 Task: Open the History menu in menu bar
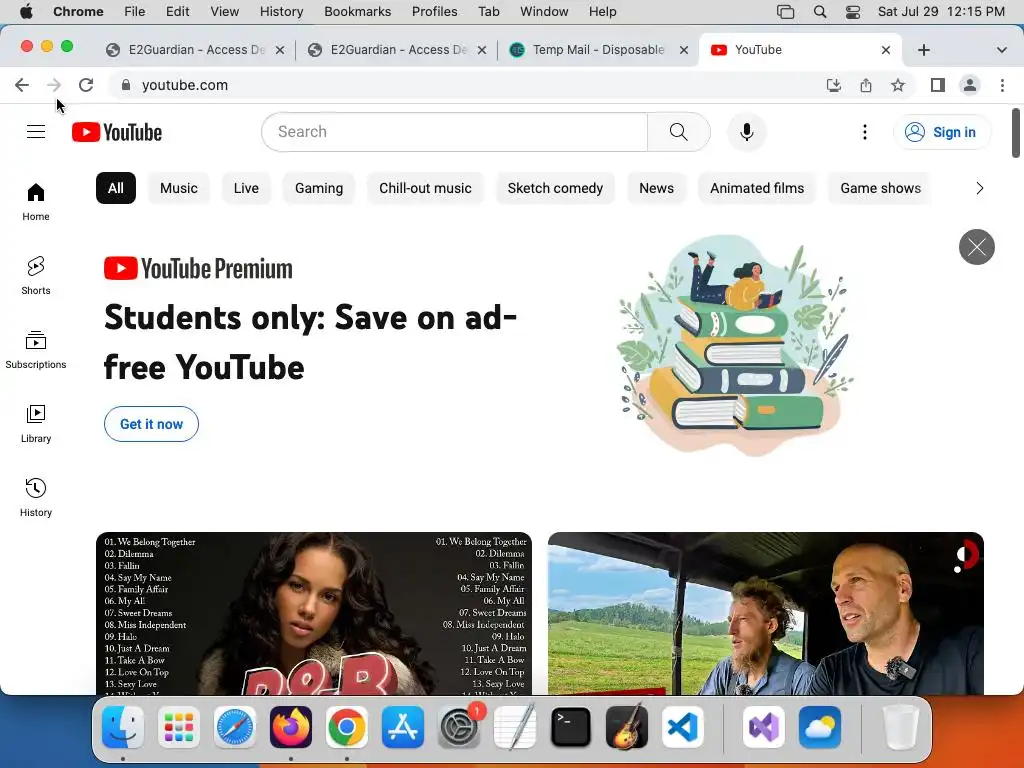tap(281, 12)
